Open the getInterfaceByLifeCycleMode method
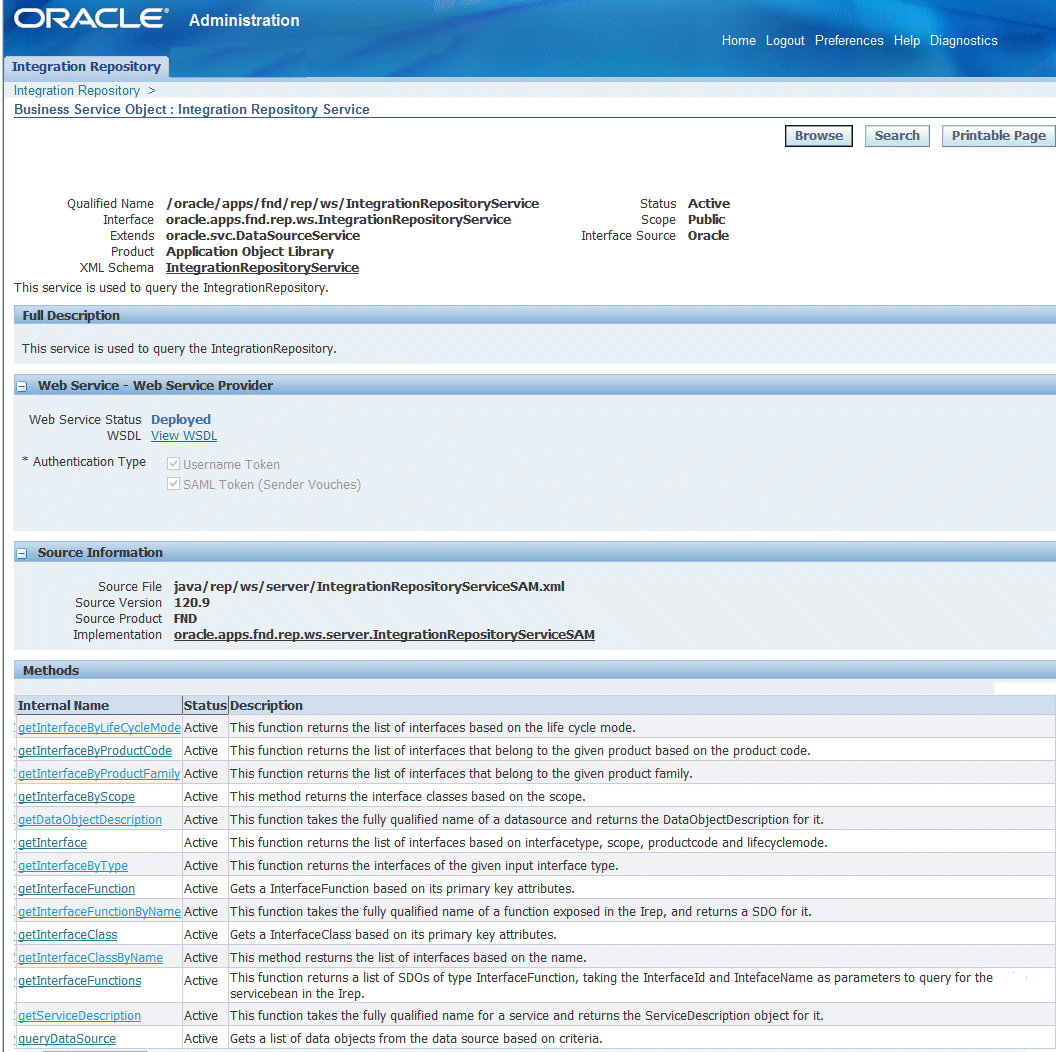This screenshot has width=1056, height=1052. 99,727
